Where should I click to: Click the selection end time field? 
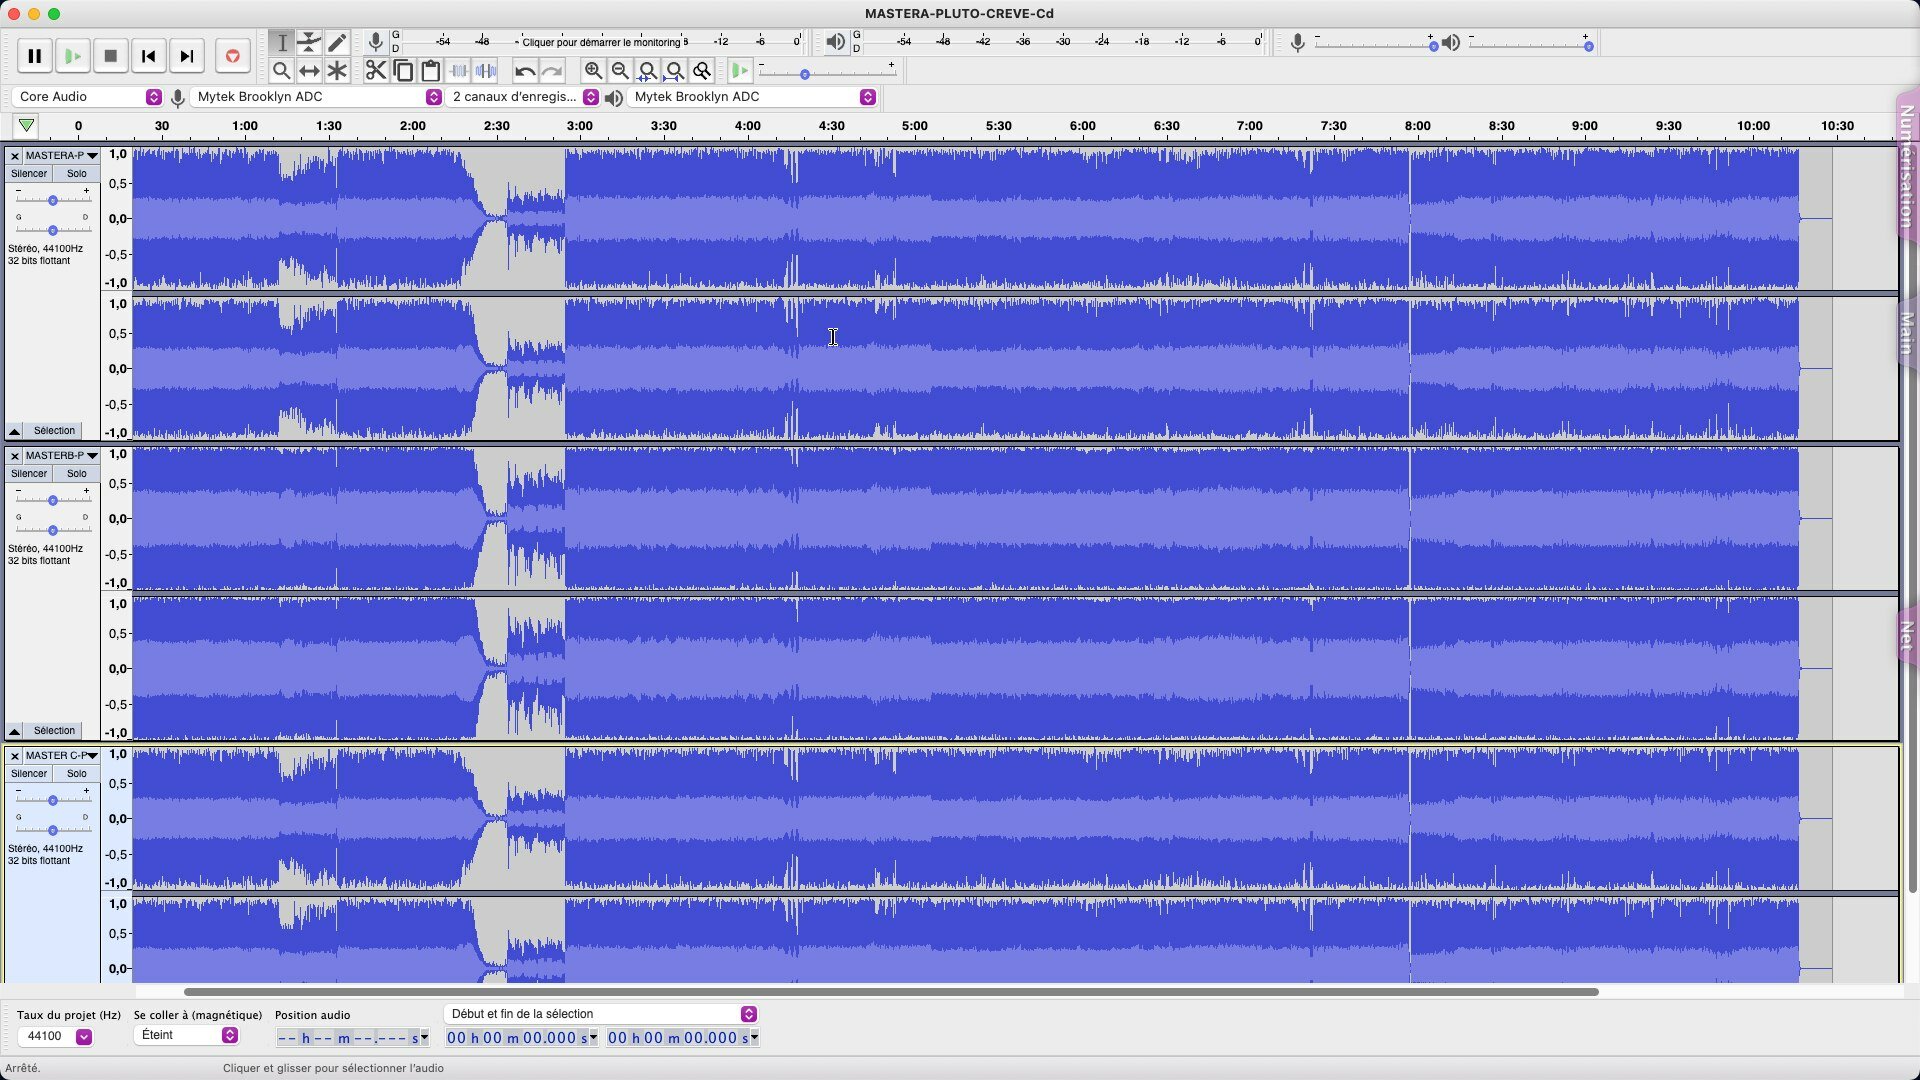682,1038
